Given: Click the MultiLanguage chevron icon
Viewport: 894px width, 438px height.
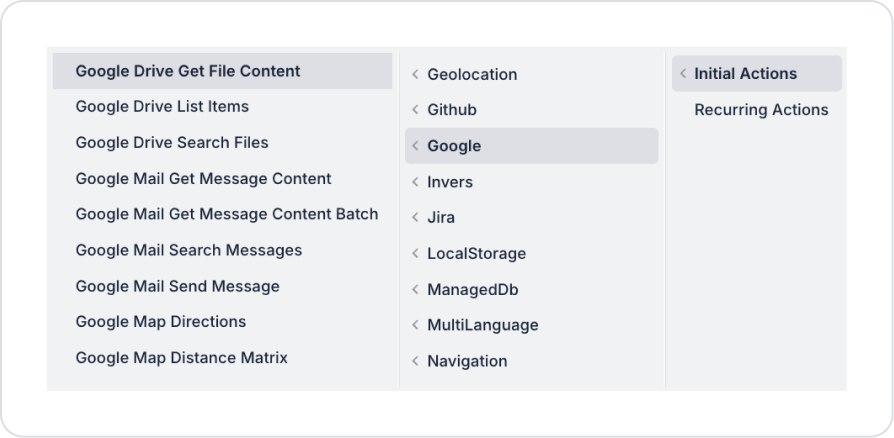Looking at the screenshot, I should point(415,325).
